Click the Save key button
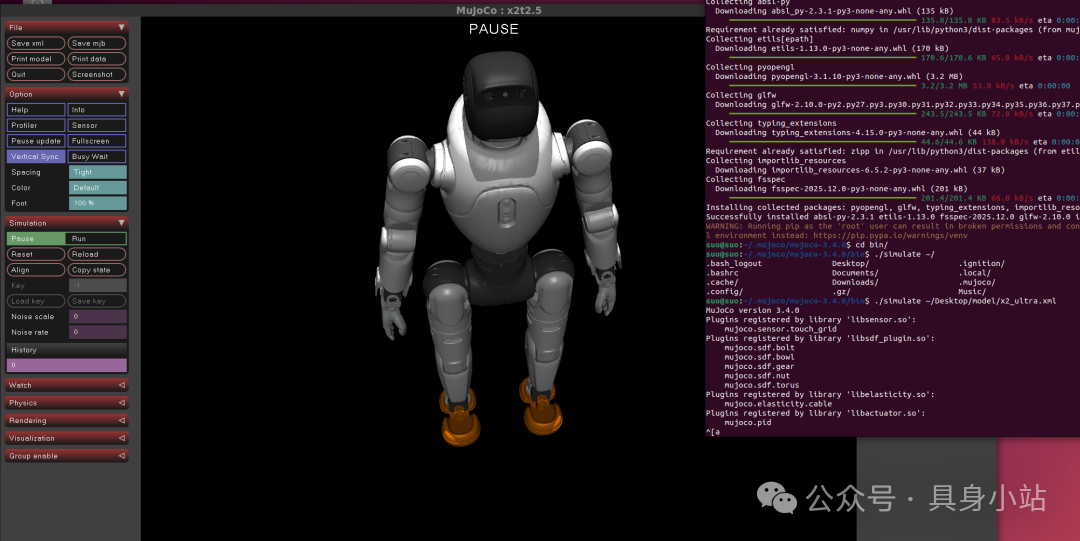 click(96, 301)
